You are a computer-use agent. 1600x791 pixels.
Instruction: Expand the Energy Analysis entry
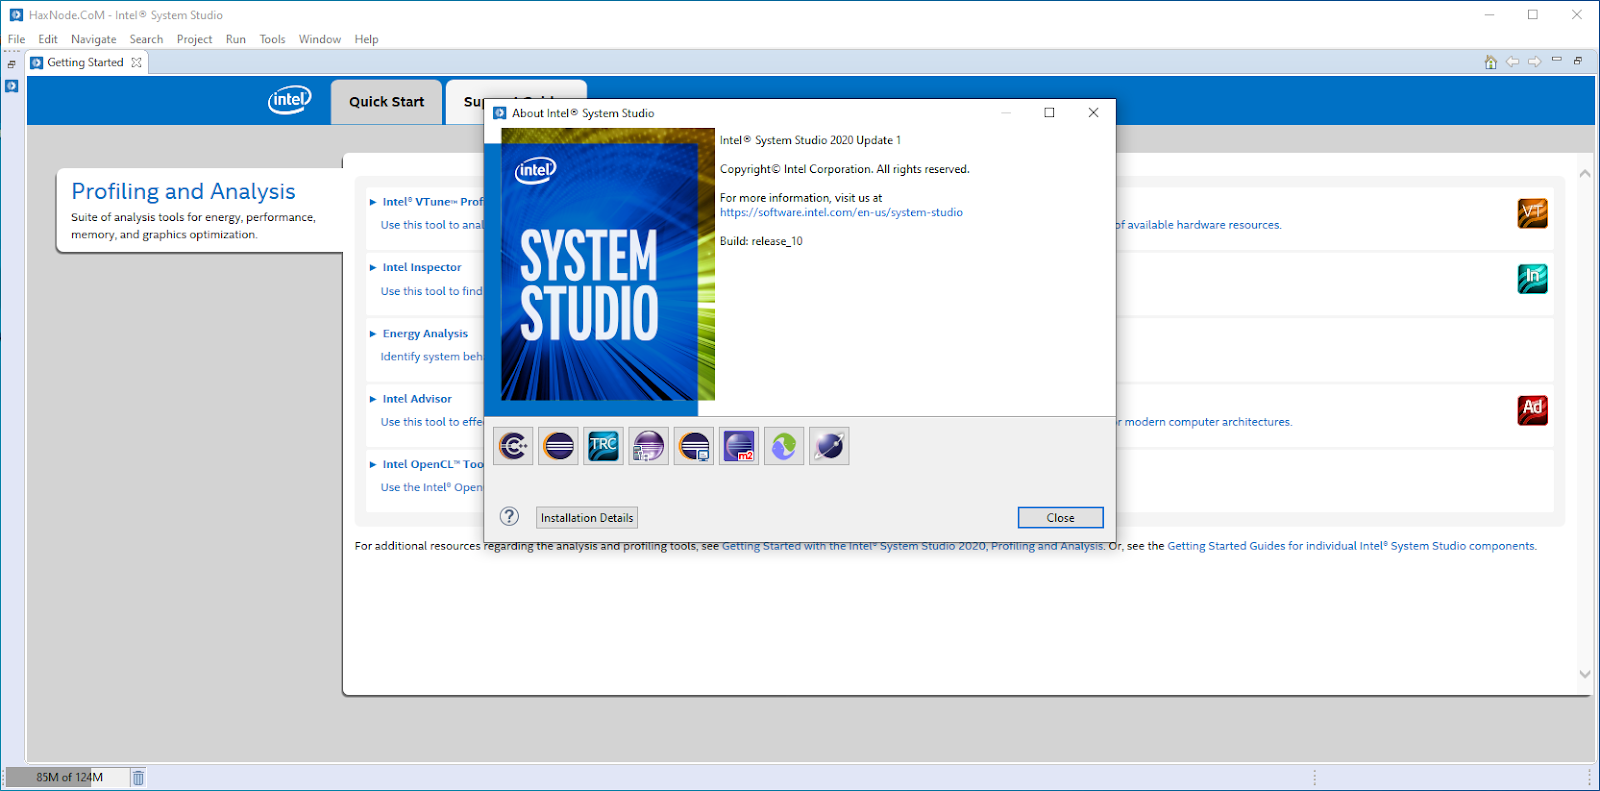pos(373,334)
